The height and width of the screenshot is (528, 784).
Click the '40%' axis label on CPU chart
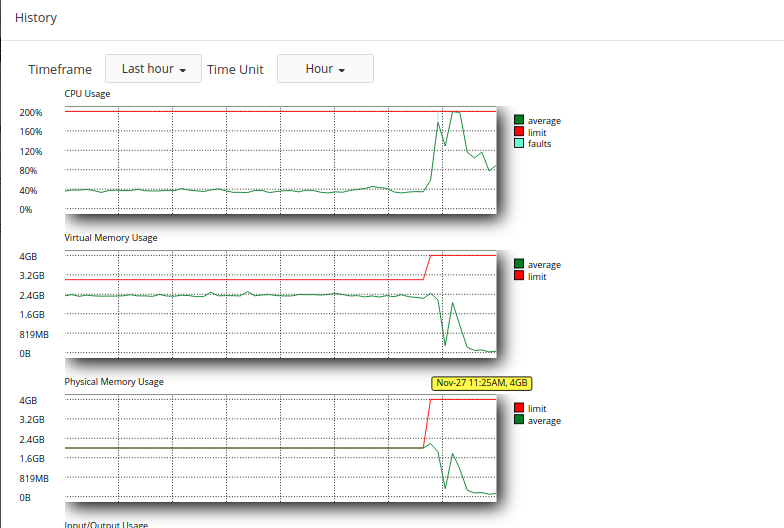[28, 190]
